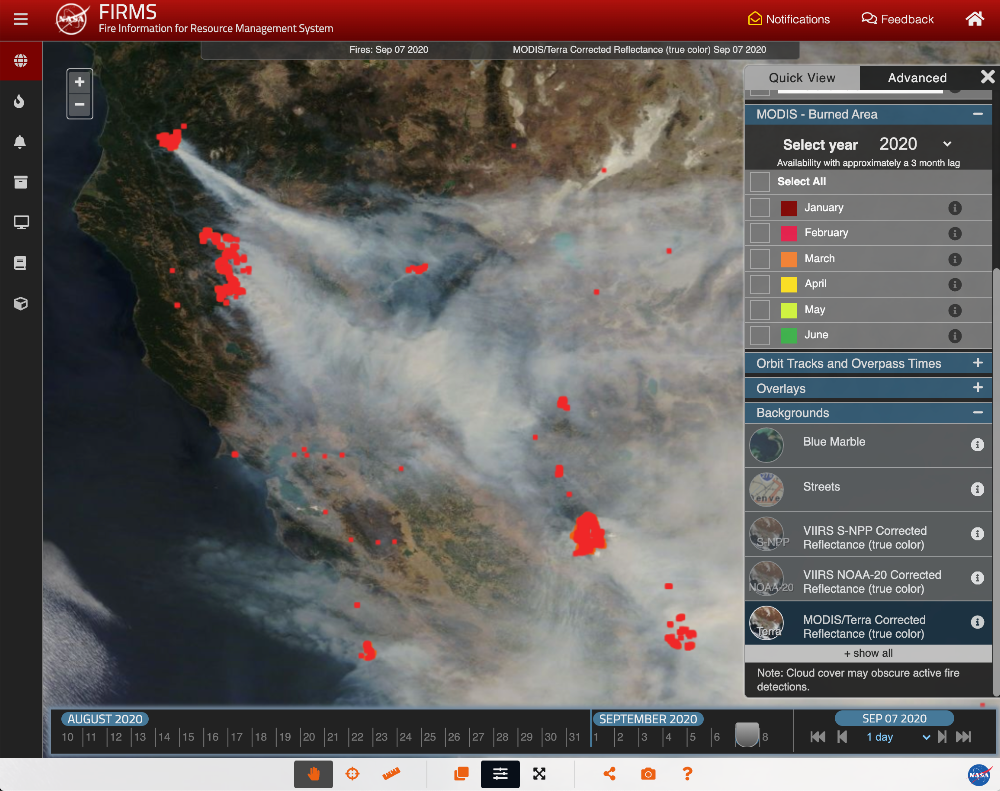Image resolution: width=1000 pixels, height=791 pixels.
Task: Zoom in on the map
Action: point(80,82)
